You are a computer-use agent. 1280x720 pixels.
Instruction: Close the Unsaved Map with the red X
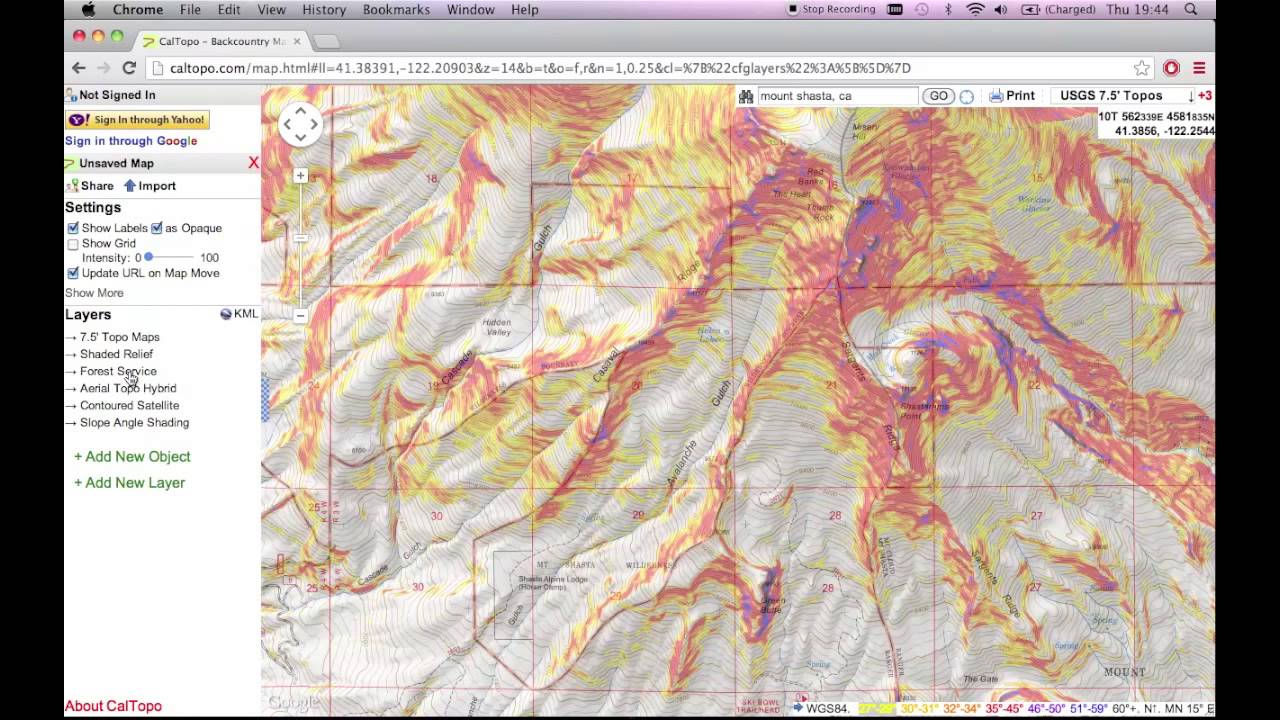click(x=253, y=163)
